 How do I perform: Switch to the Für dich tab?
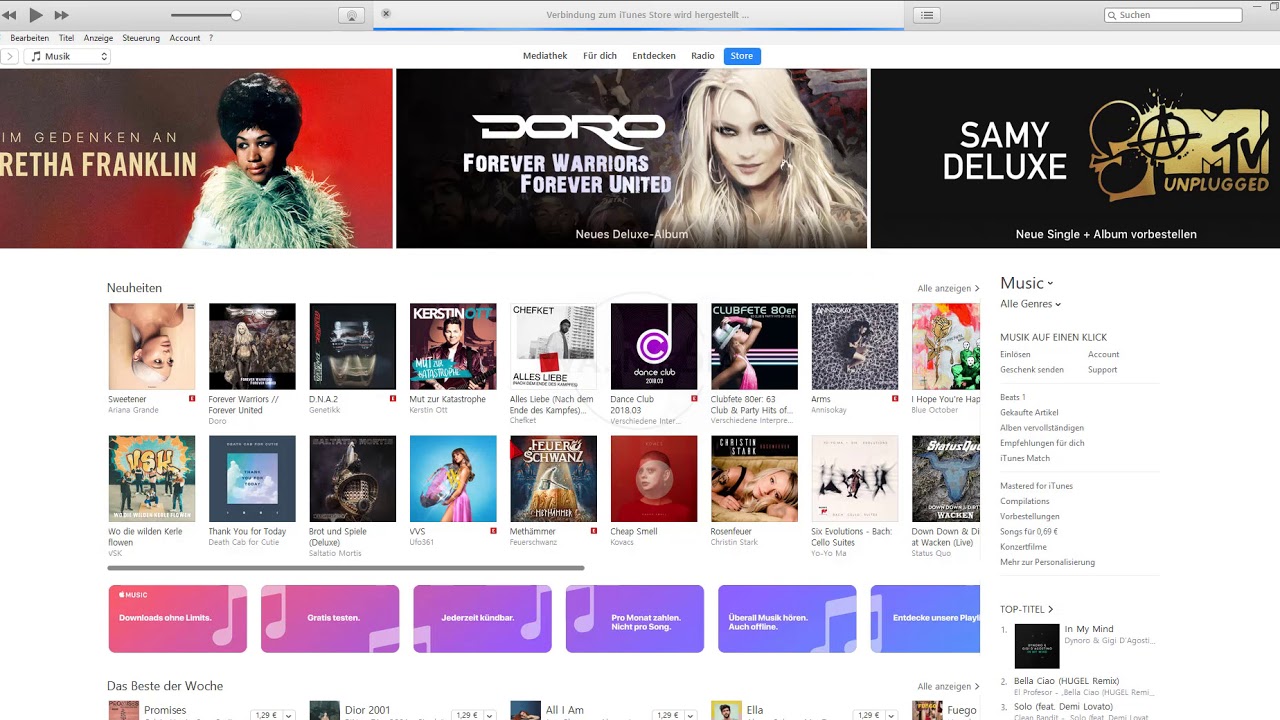(x=600, y=56)
